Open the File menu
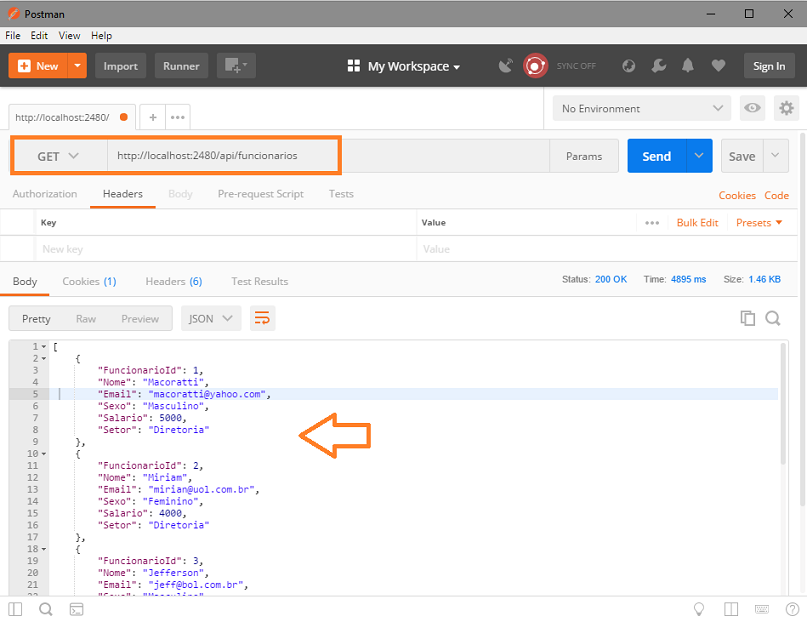This screenshot has width=807, height=622. [x=13, y=35]
